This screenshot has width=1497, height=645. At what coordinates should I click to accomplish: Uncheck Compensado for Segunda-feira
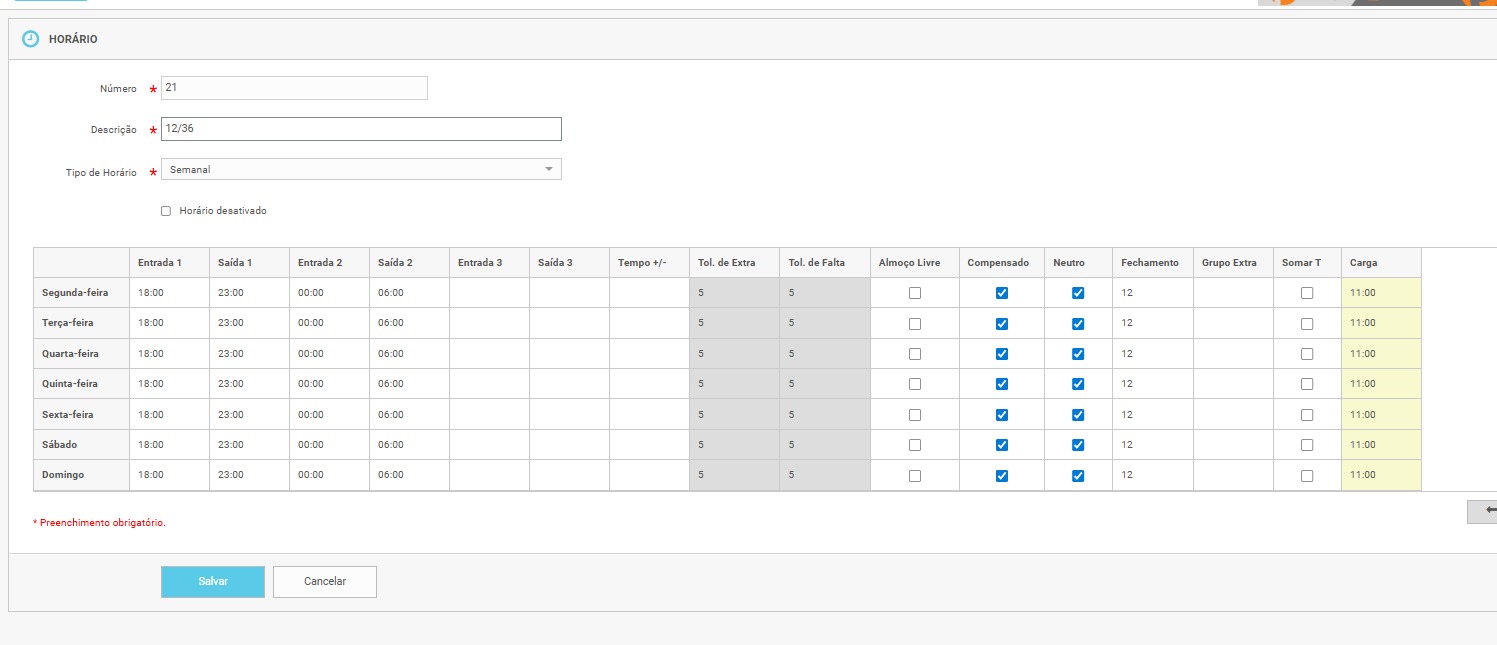[1002, 293]
